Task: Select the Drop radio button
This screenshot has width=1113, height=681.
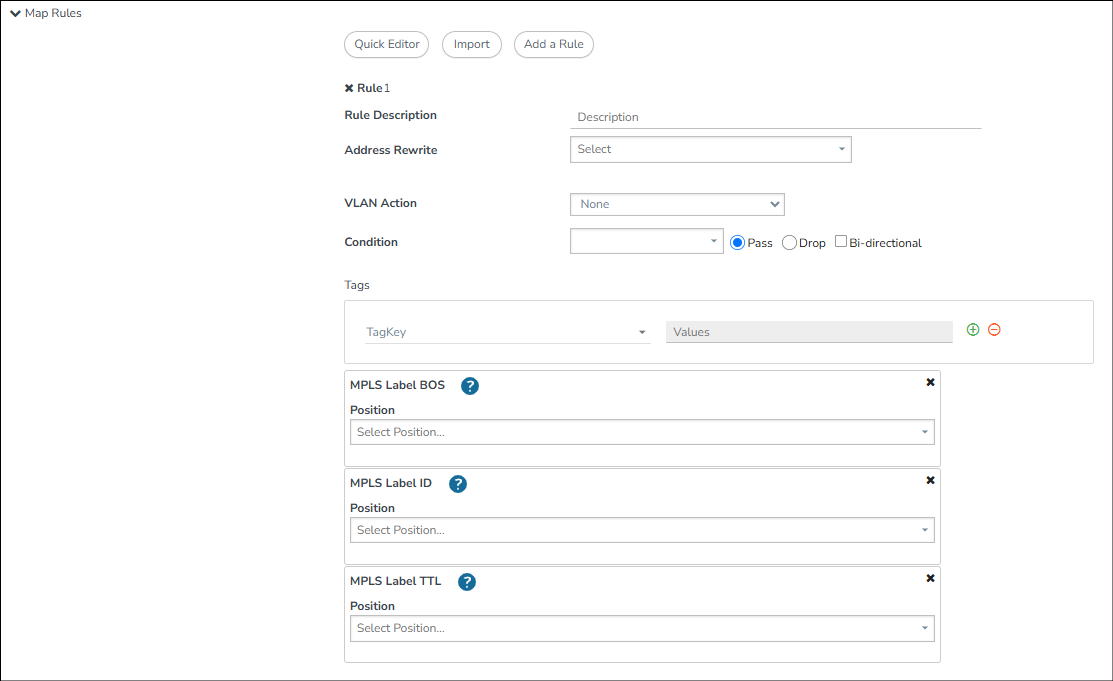Action: (789, 242)
